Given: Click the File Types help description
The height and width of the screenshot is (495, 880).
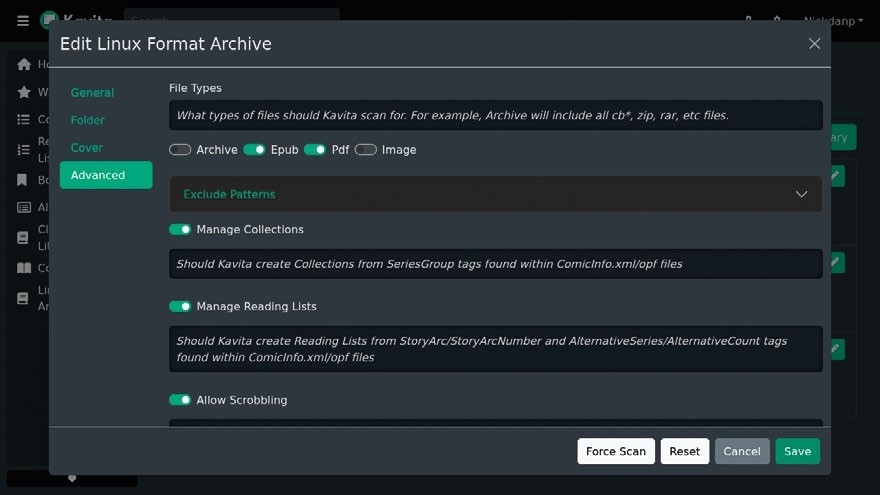Looking at the screenshot, I should (452, 115).
